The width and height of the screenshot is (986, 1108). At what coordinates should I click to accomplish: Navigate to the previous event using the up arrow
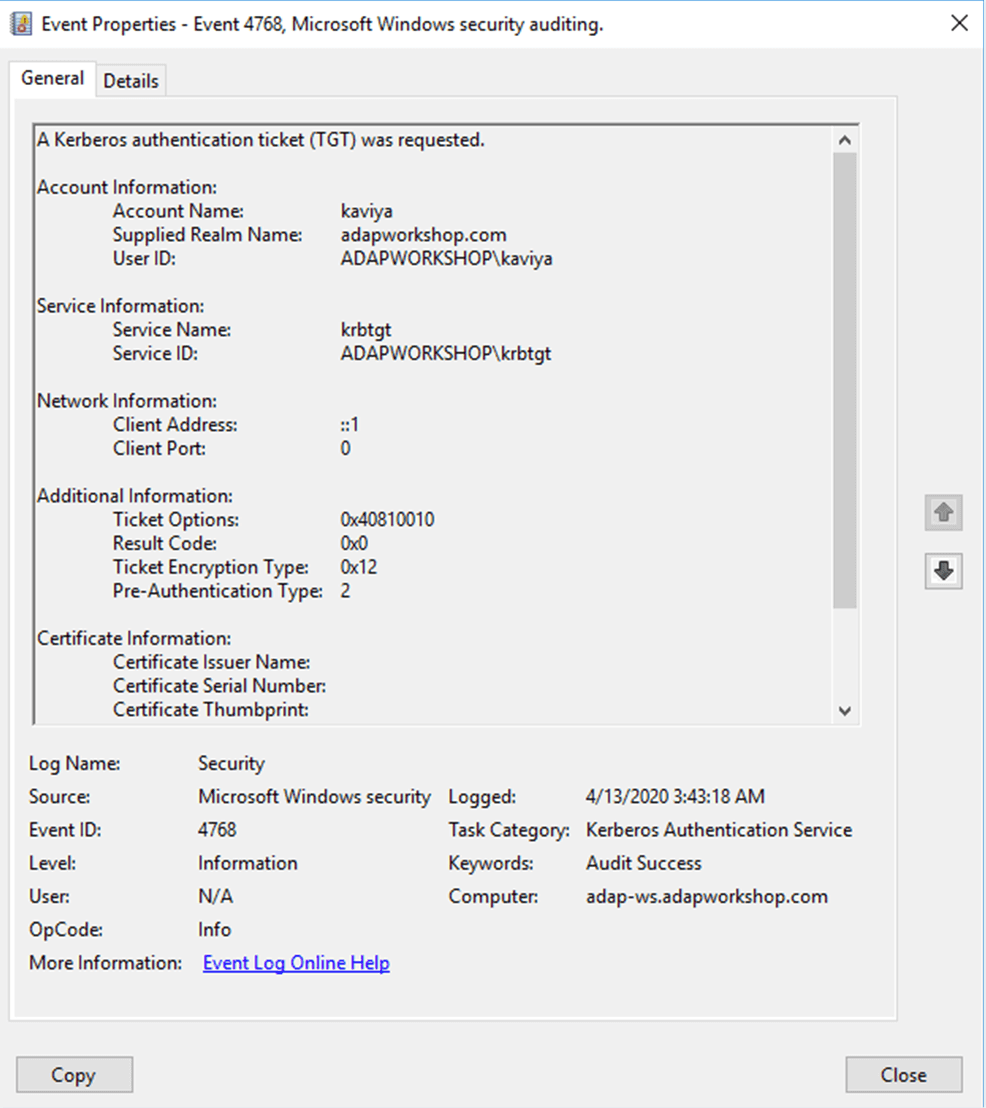coord(943,512)
